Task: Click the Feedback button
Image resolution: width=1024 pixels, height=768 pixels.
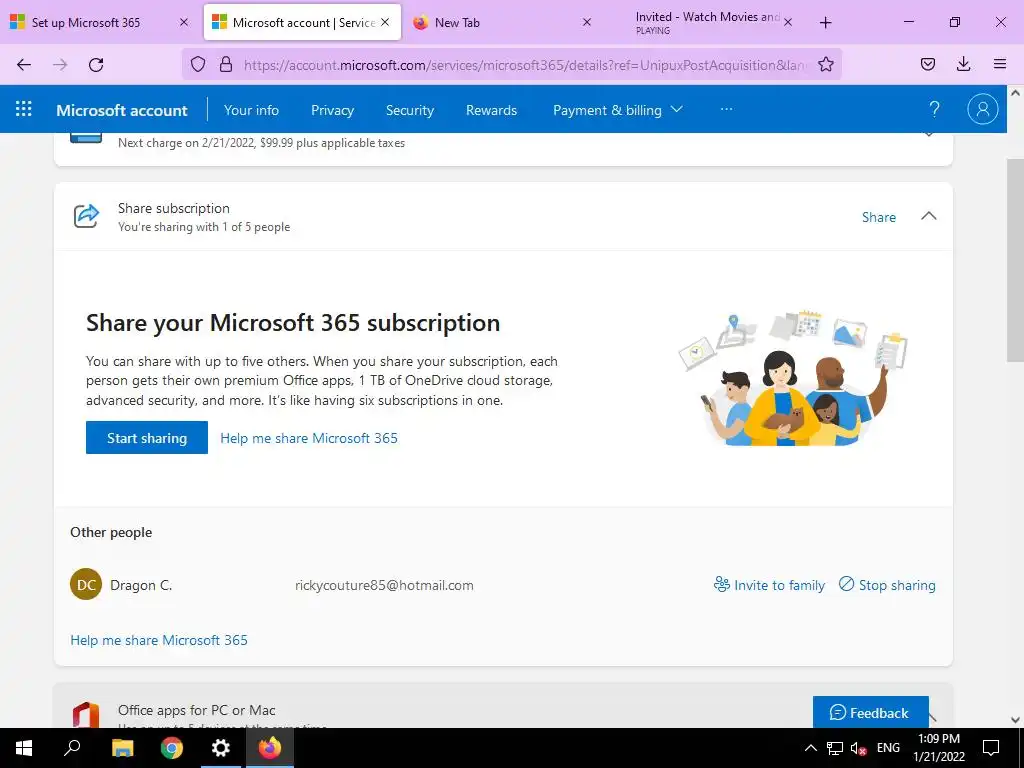Action: point(871,712)
